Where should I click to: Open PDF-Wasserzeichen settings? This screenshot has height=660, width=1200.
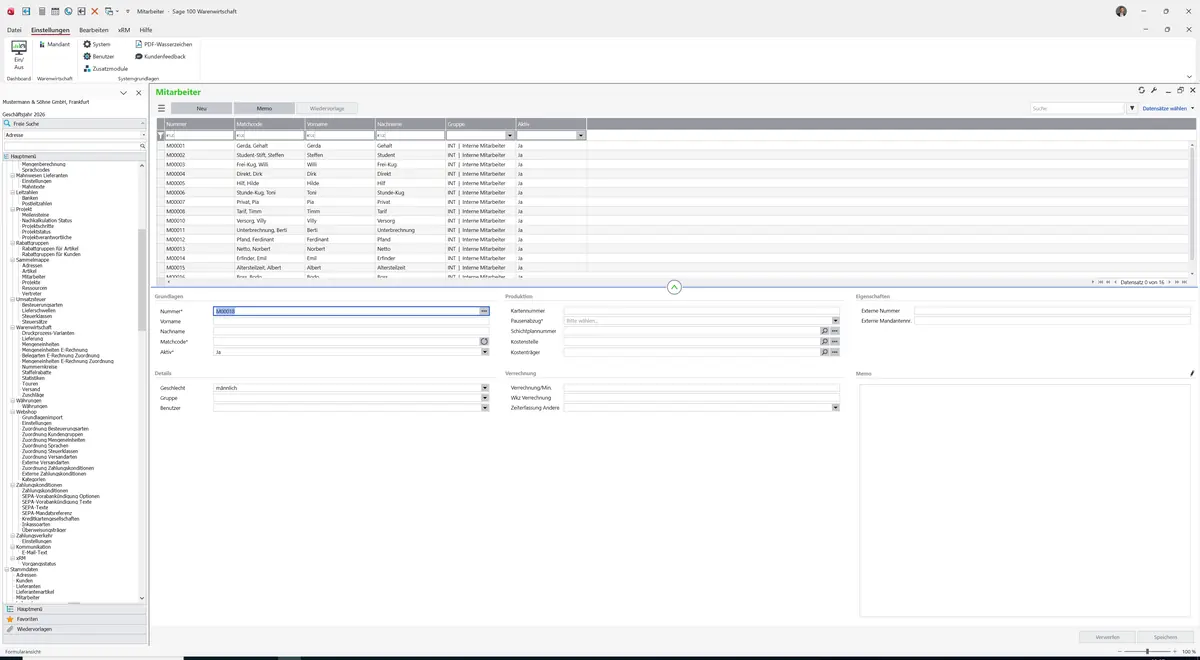[x=163, y=44]
